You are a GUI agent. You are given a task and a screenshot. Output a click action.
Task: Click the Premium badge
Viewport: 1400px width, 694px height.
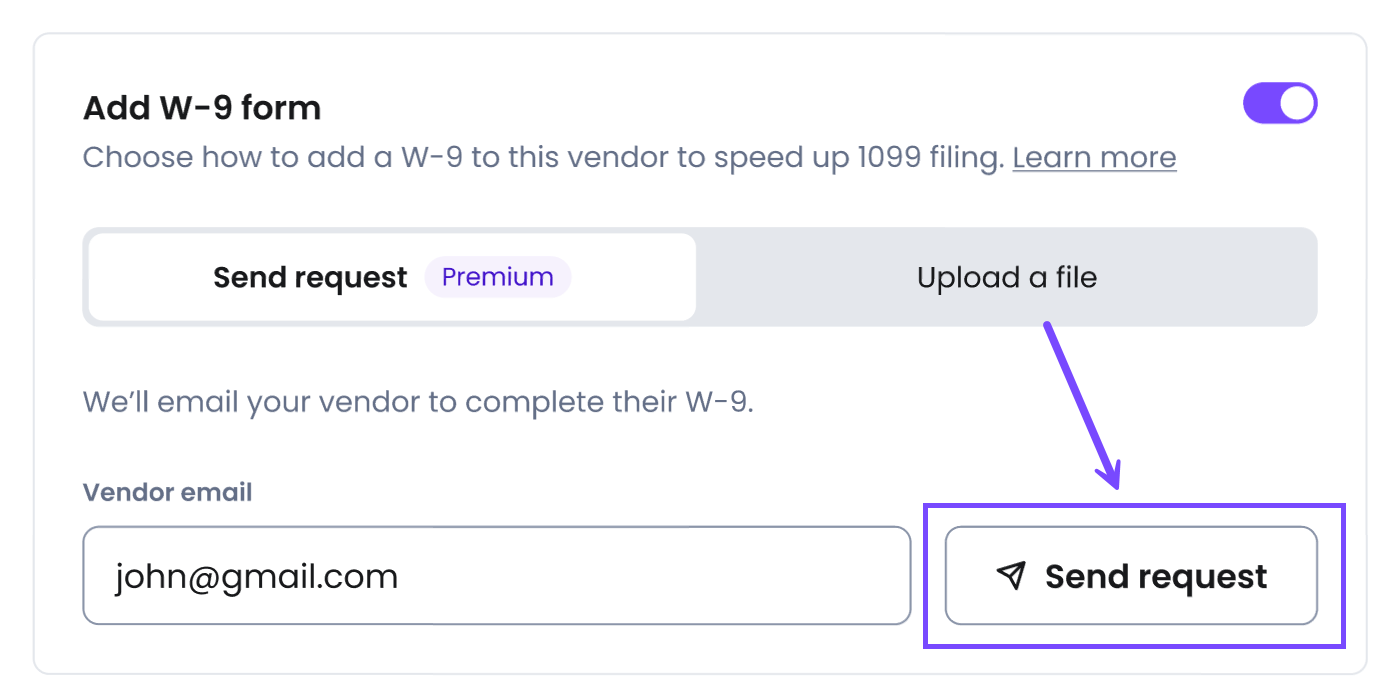tap(497, 277)
